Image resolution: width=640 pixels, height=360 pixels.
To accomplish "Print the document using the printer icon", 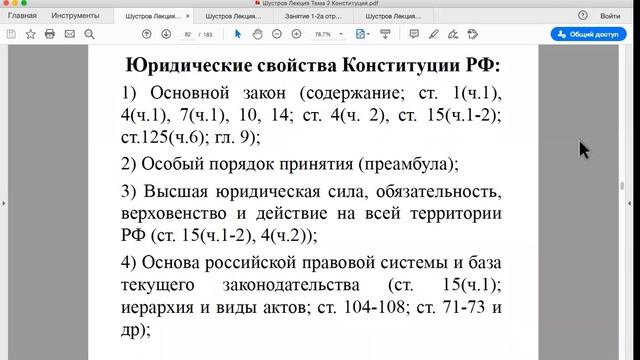I will [50, 34].
